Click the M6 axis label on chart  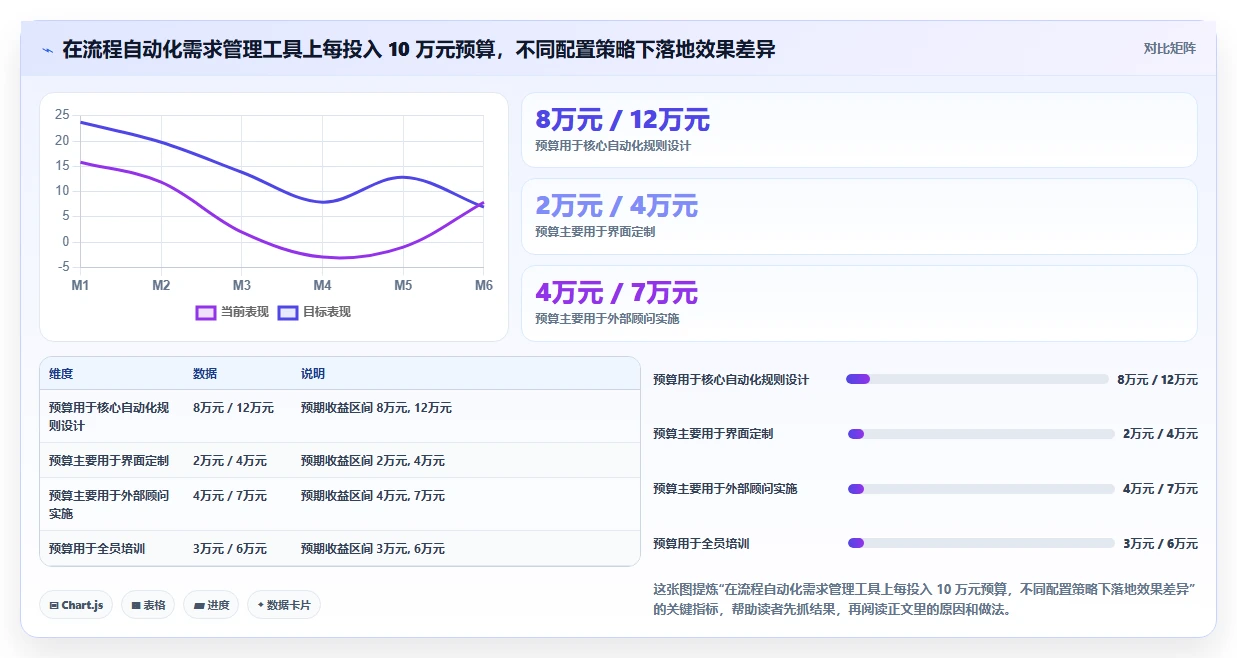[x=483, y=285]
